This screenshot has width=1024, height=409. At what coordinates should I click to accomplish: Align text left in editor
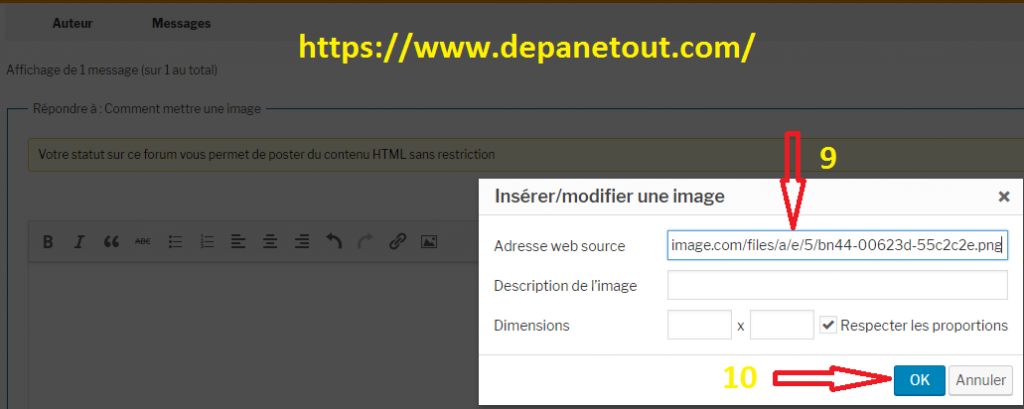(238, 242)
